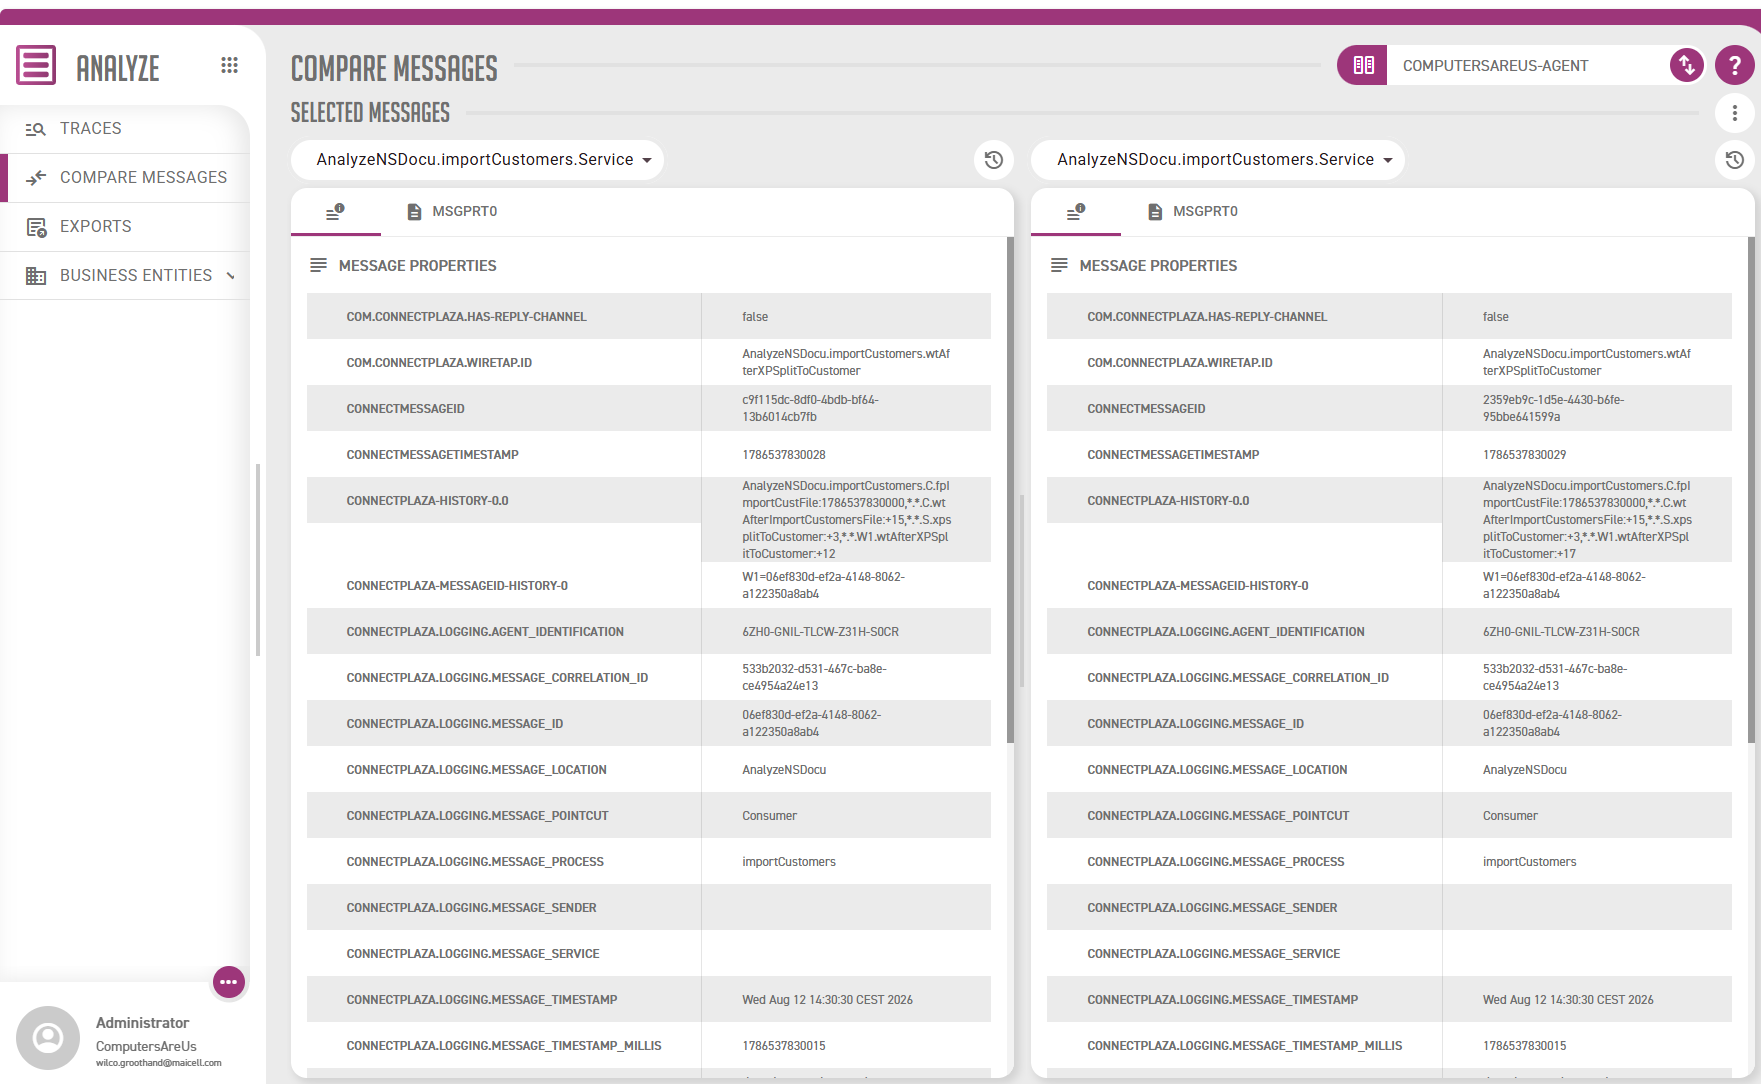Viewport: 1761px width, 1084px height.
Task: Click left MESSAGE_PROCESS value importCustomers
Action: 789,862
